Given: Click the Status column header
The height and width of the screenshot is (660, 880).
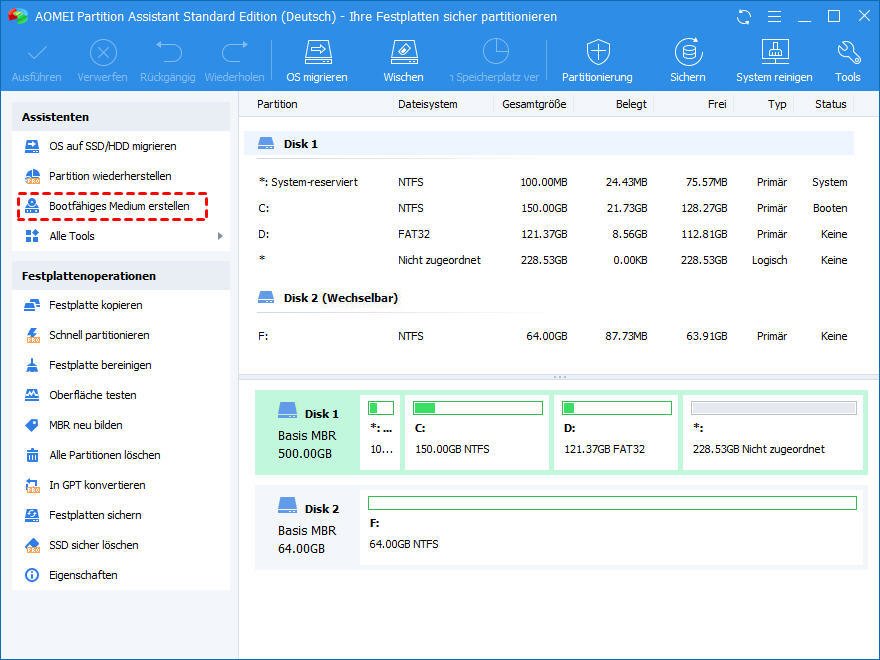Looking at the screenshot, I should pyautogui.click(x=831, y=104).
